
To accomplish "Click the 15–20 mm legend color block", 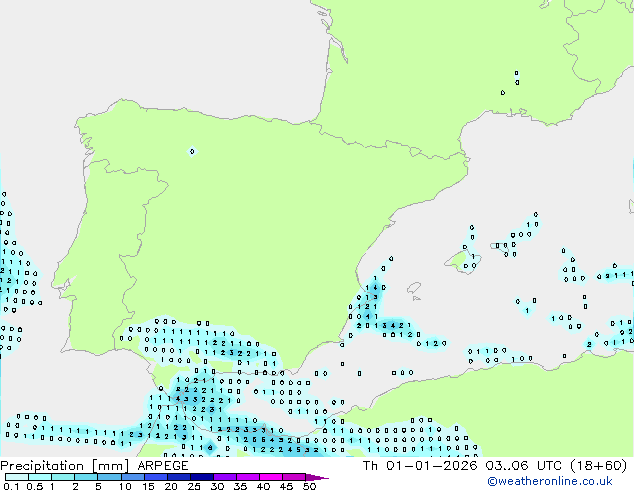I will (155, 477).
